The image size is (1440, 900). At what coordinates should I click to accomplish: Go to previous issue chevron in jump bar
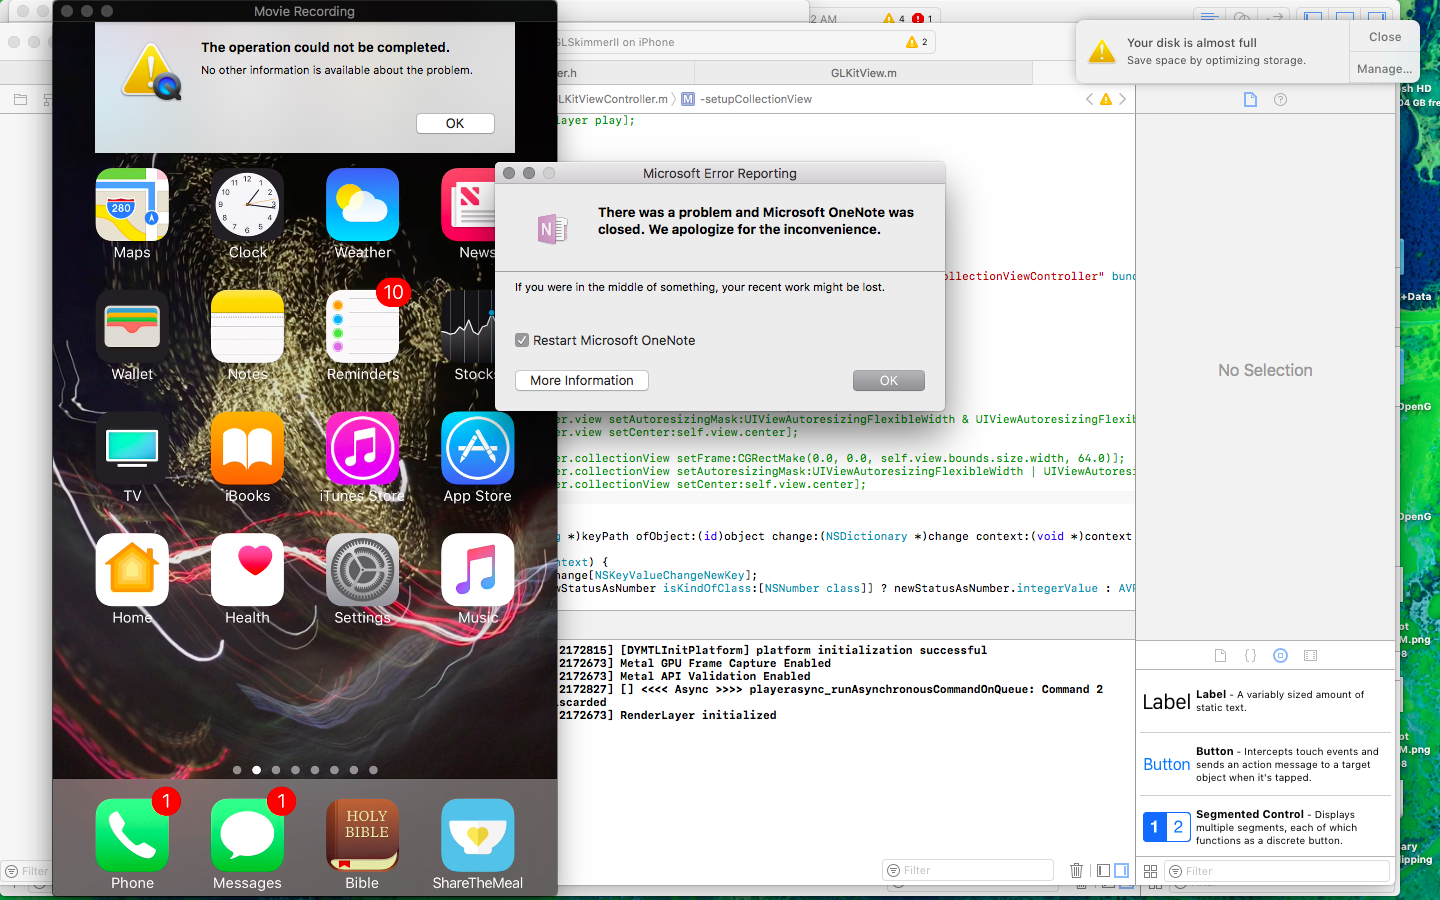[1089, 99]
